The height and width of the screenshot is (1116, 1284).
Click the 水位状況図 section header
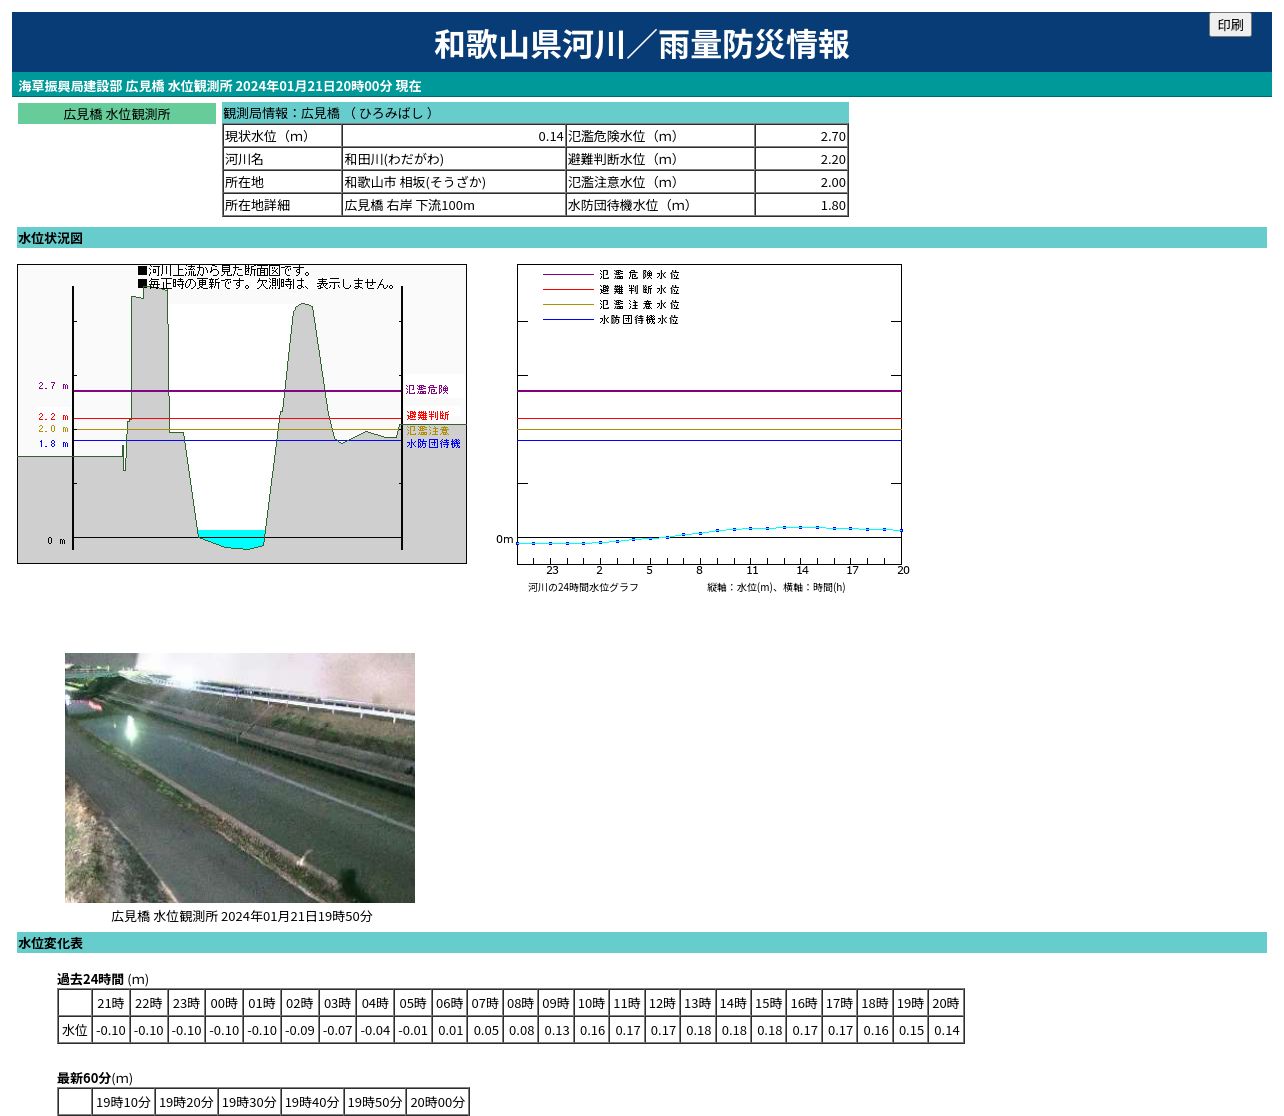pos(642,238)
